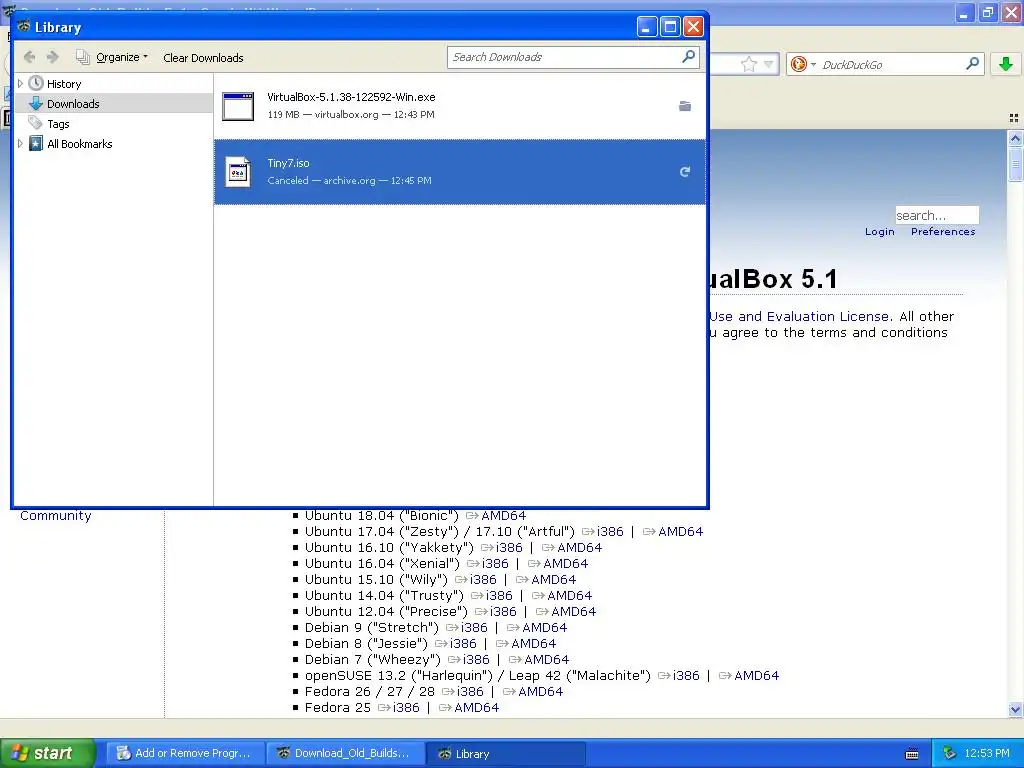Open the Use and Evaluation License link
1024x768 pixels.
pos(800,317)
